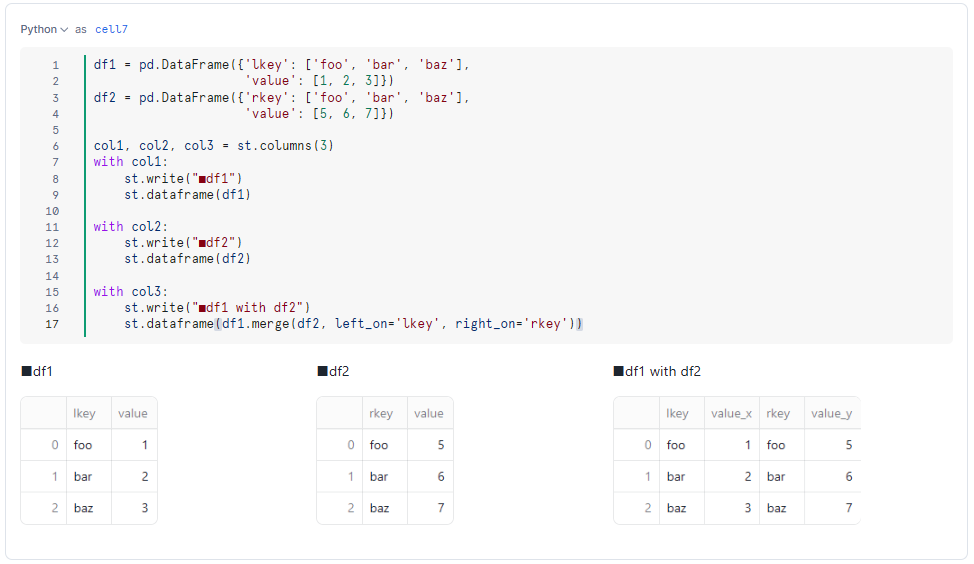Image resolution: width=974 pixels, height=564 pixels.
Task: Click the 'with col3:' code line
Action: click(130, 291)
